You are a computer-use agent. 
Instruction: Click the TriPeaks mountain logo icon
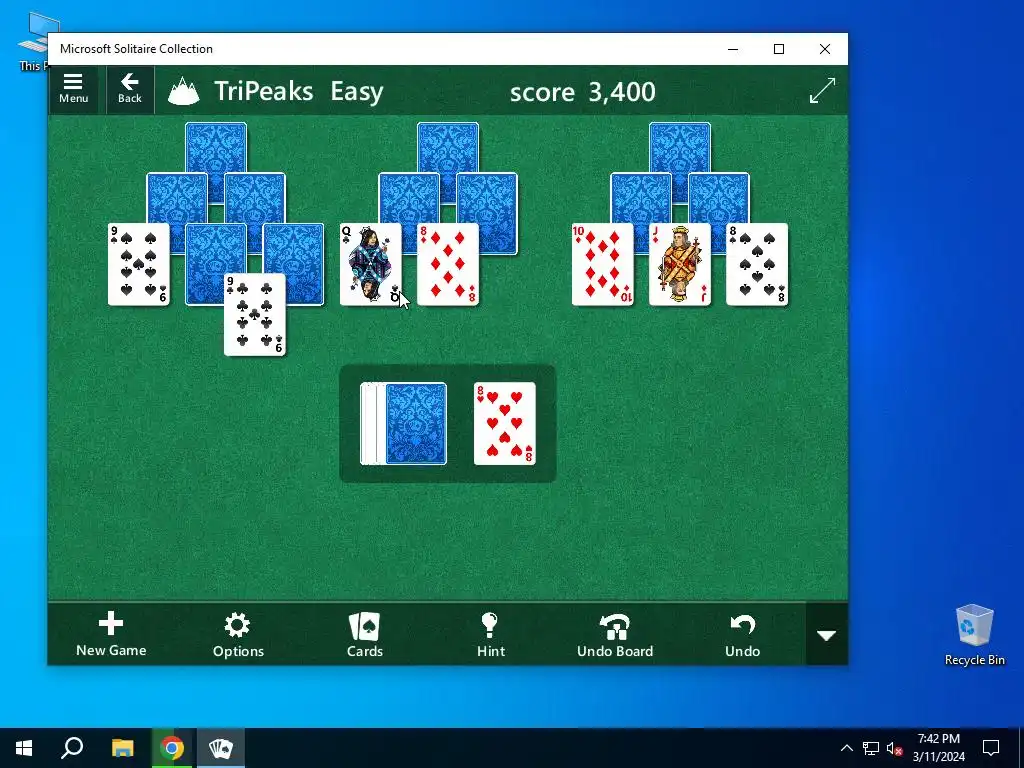184,91
